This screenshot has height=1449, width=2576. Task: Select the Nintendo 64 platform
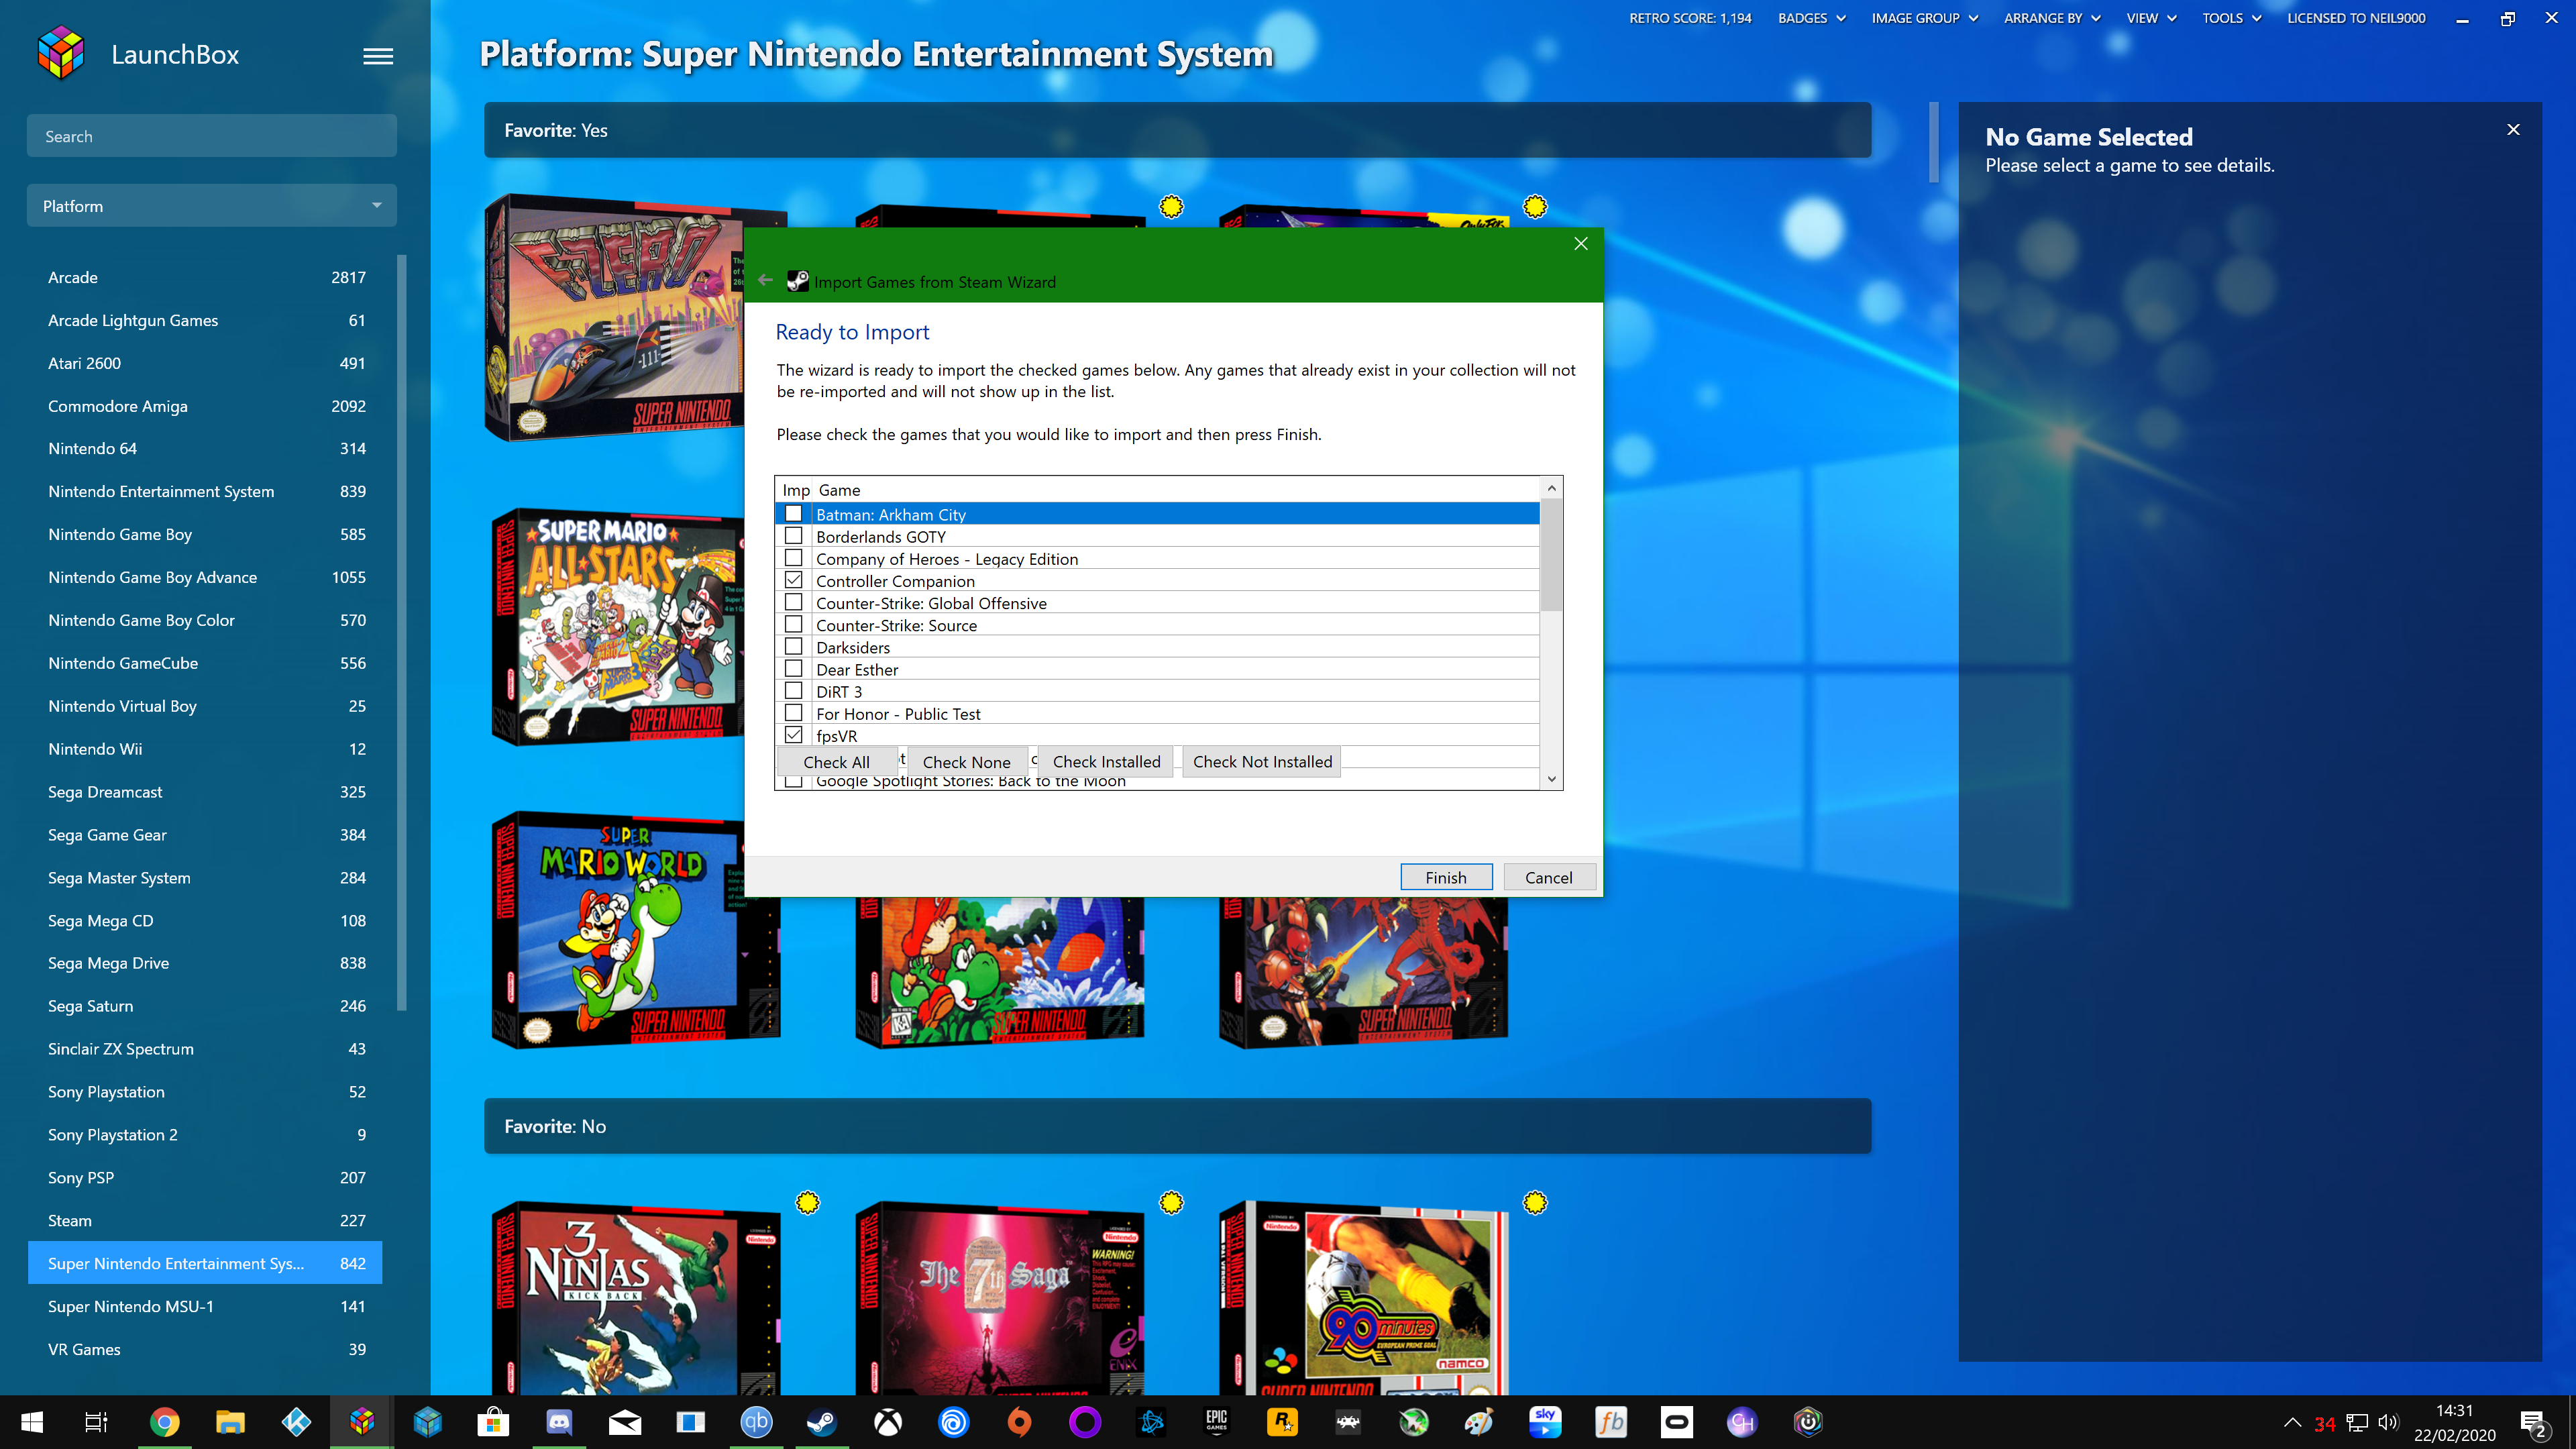pos(205,448)
